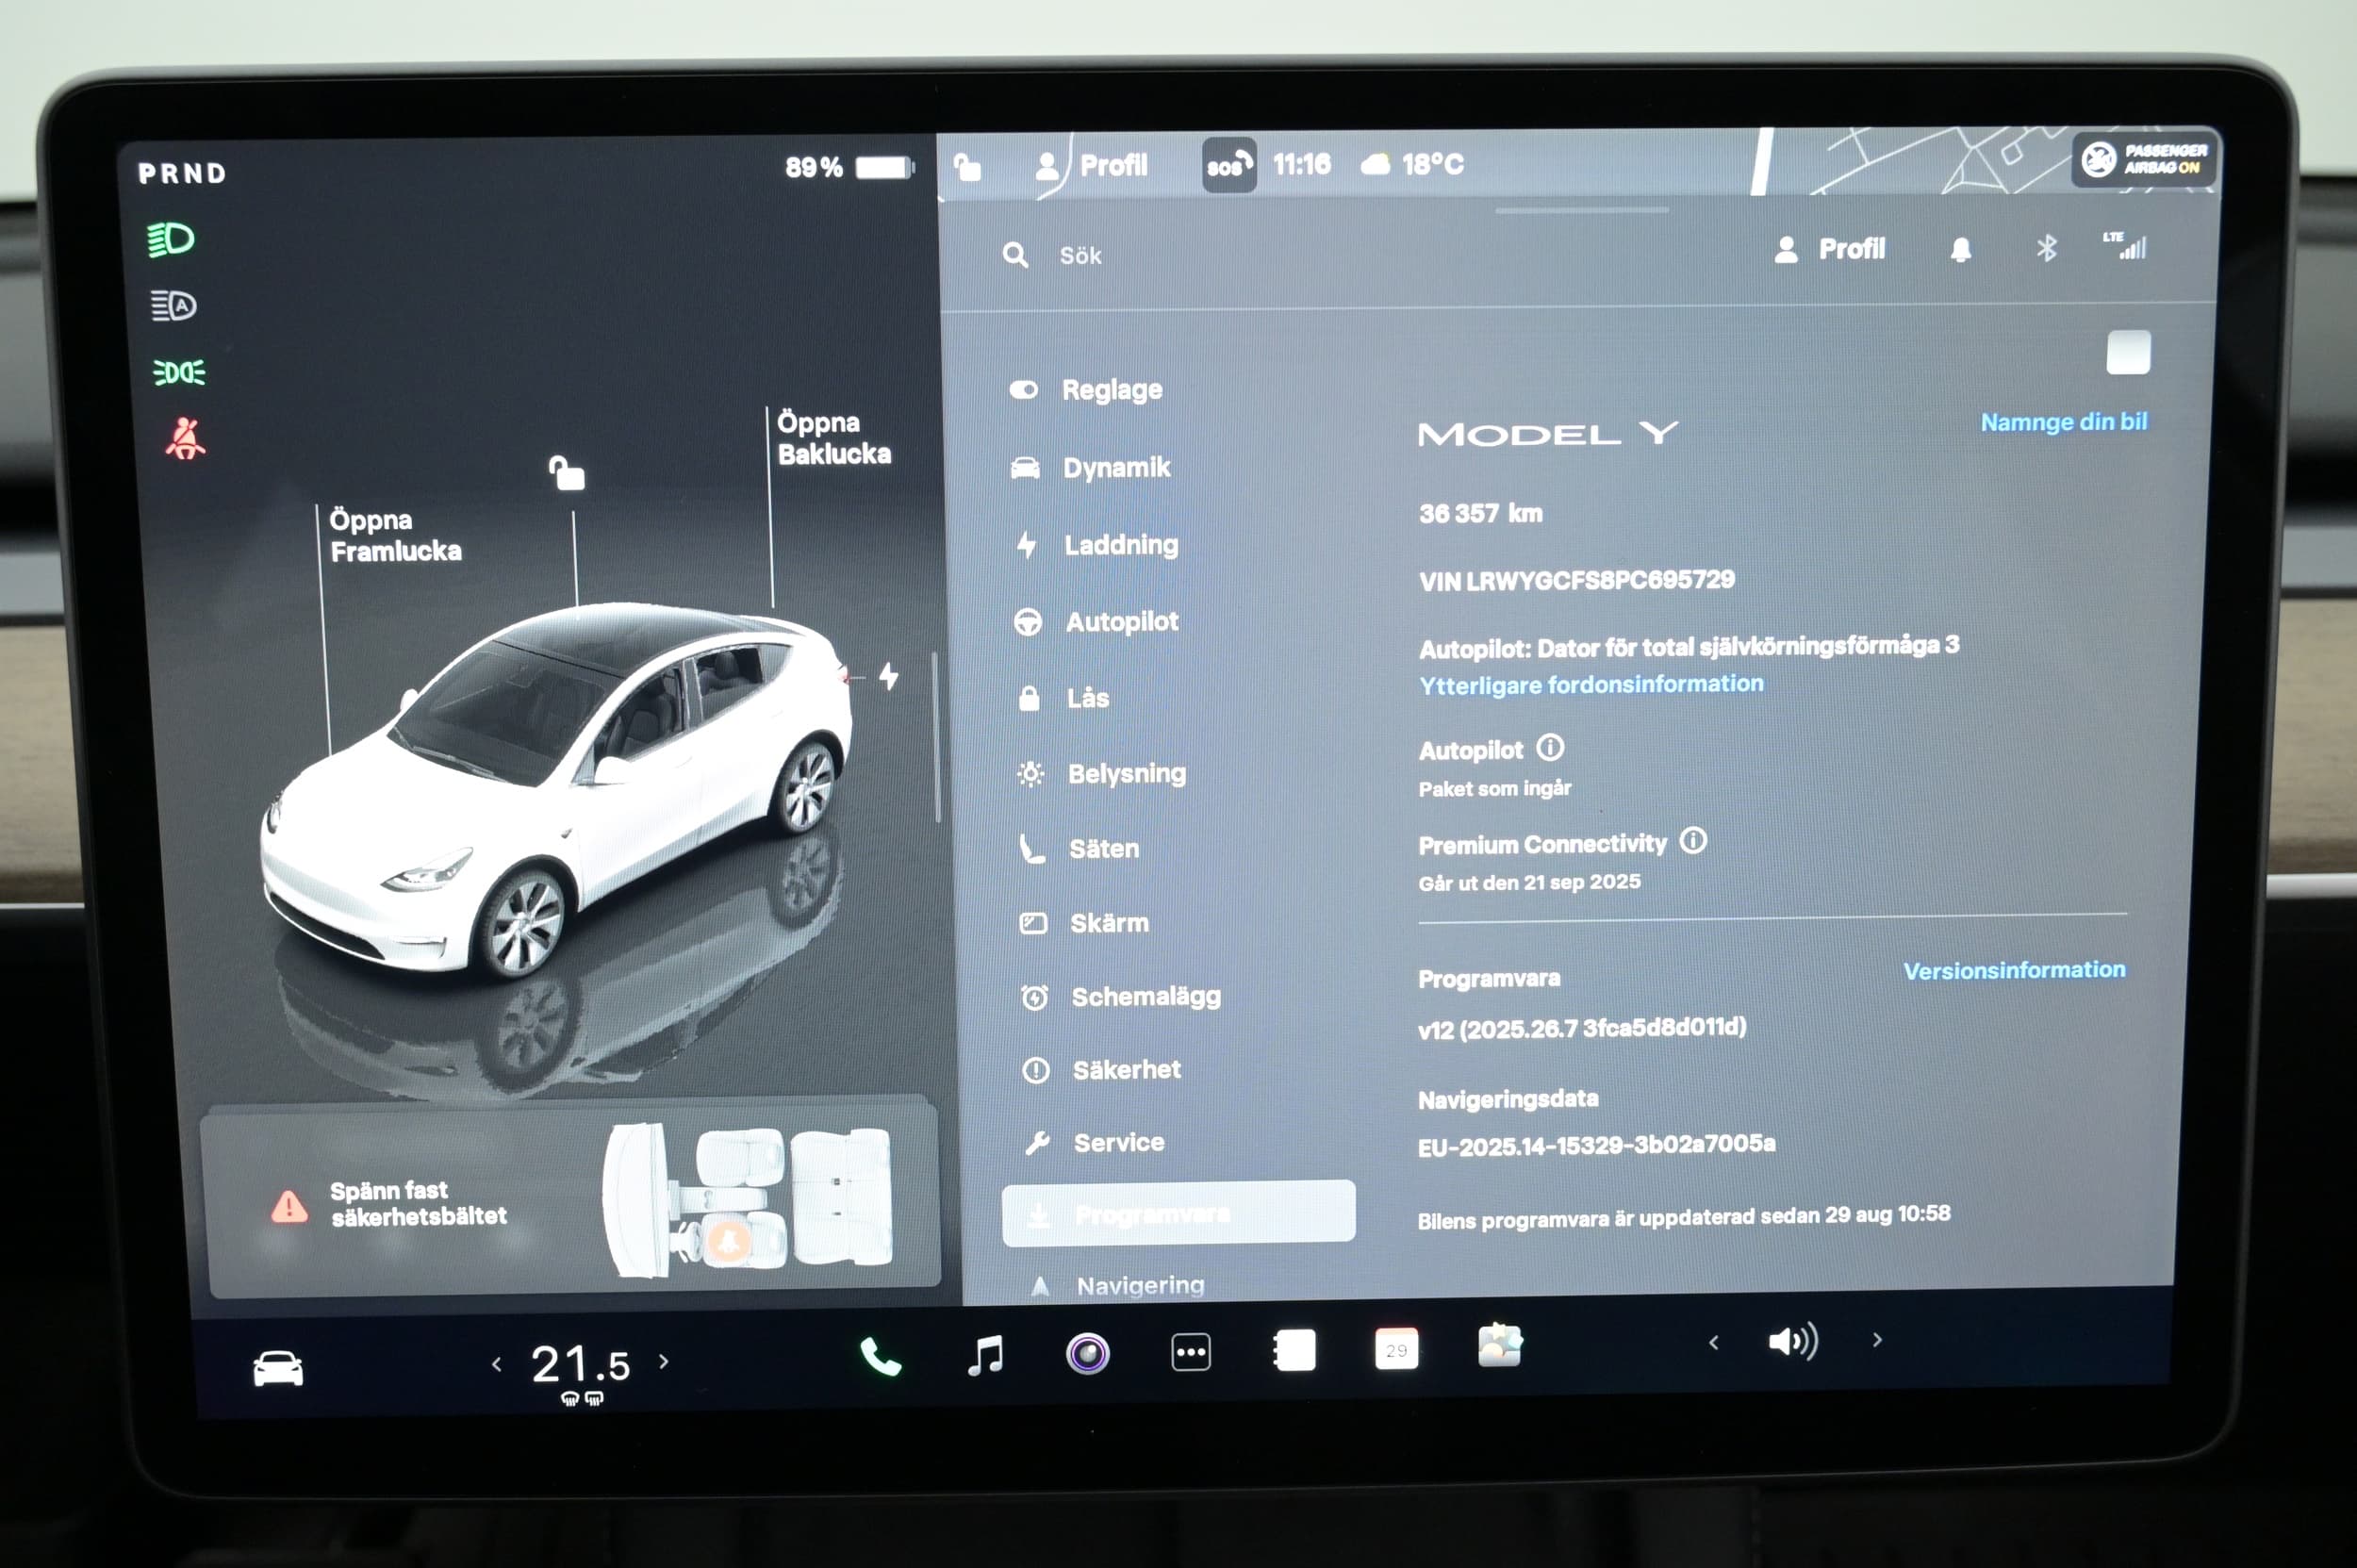2357x1568 pixels.
Task: Tap the car controls icon in bottom bar
Action: (278, 1368)
